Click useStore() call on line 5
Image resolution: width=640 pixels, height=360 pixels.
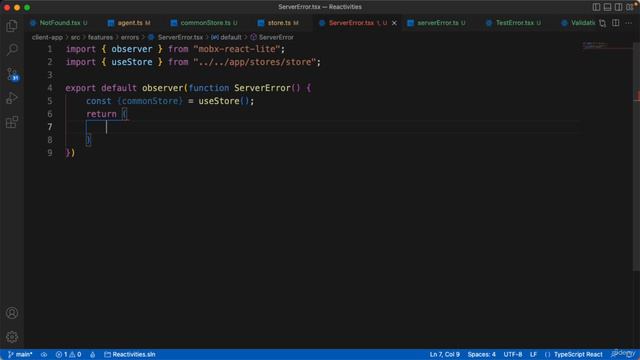coord(224,101)
